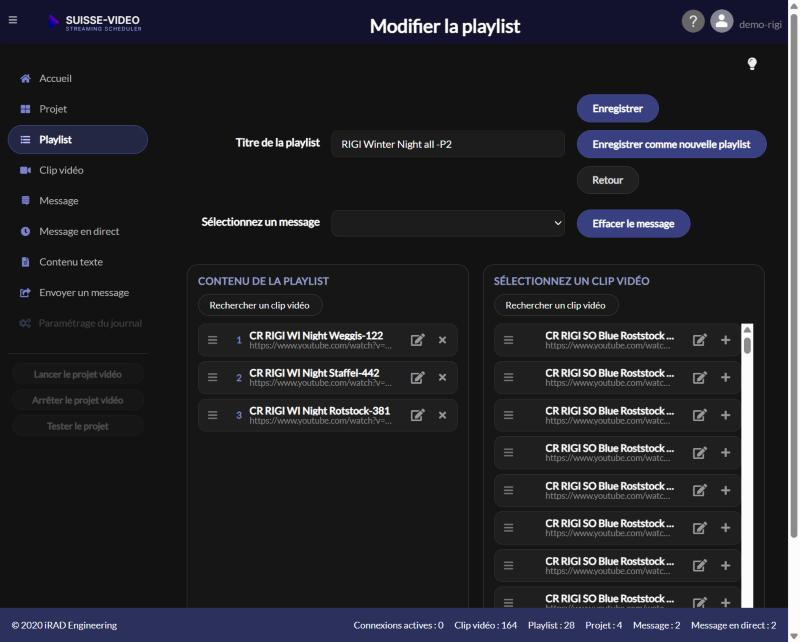Edit clip CR RIGI WI Night Rotstock-381
Viewport: 800px width, 642px height.
click(417, 415)
